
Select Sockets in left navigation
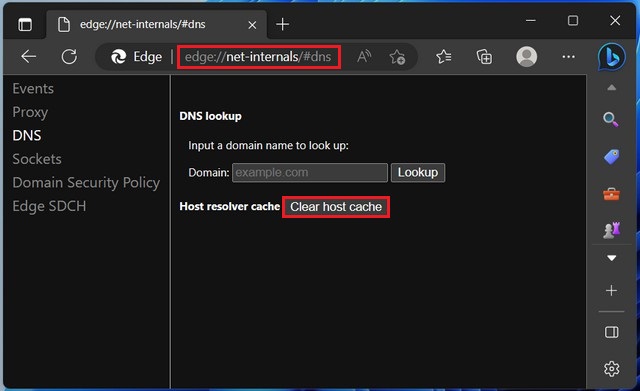[x=37, y=159]
